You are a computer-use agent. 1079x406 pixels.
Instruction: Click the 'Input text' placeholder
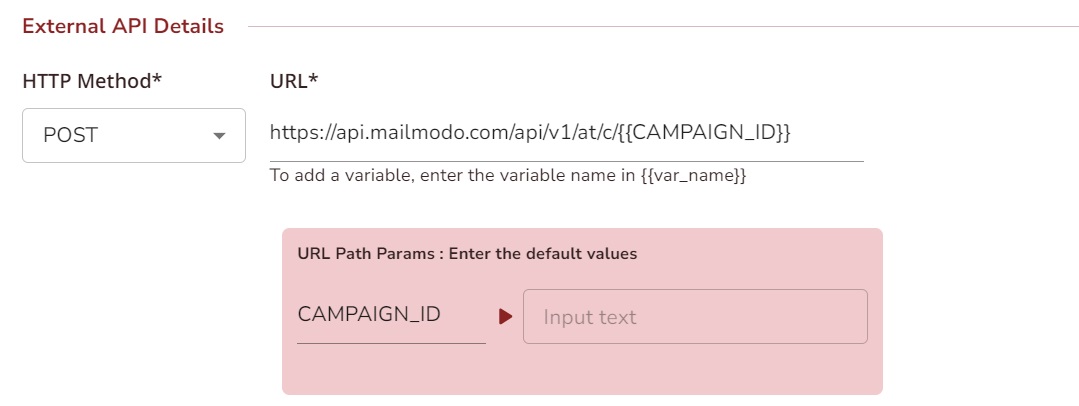coord(590,318)
